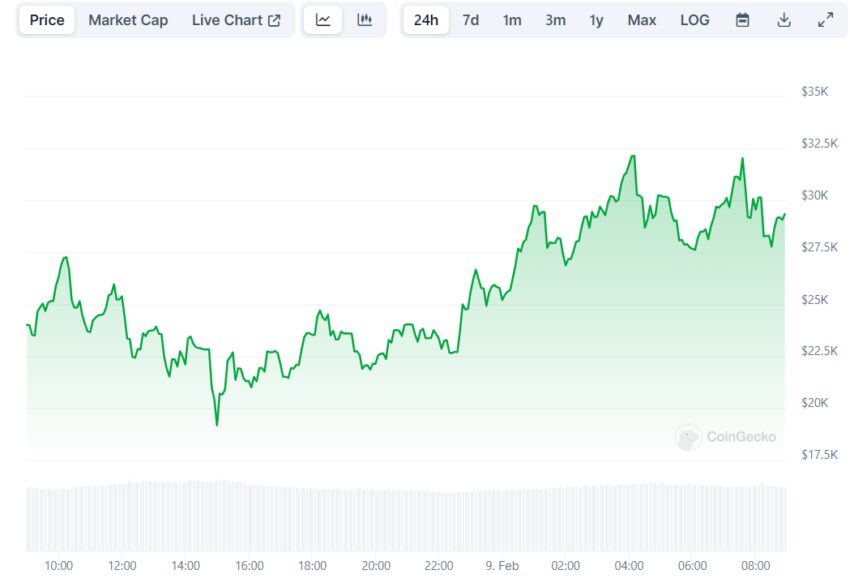This screenshot has height=587, width=850.
Task: Switch to line chart view icon
Action: coord(323,20)
